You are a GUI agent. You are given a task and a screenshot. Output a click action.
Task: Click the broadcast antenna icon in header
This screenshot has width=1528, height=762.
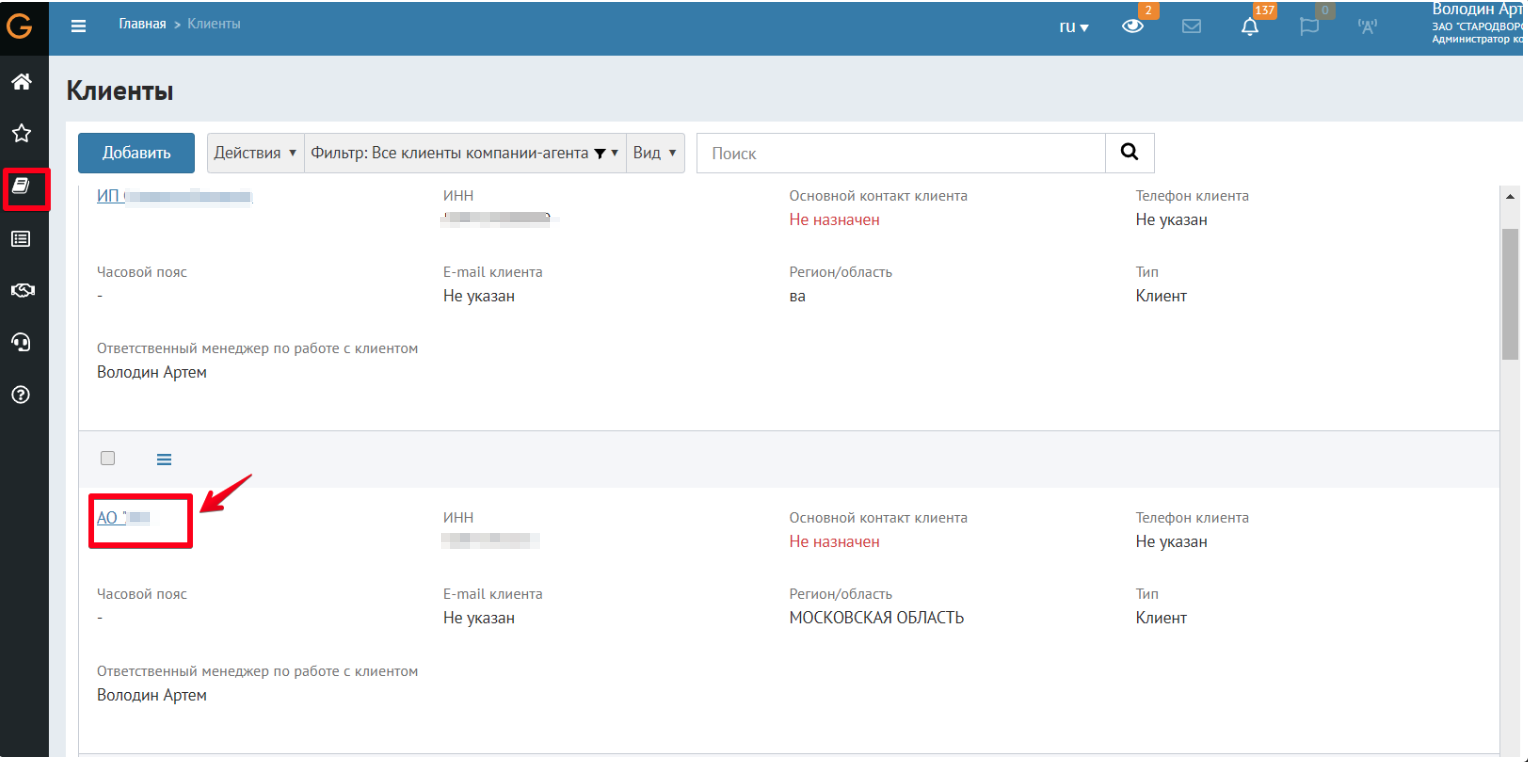pyautogui.click(x=1368, y=27)
